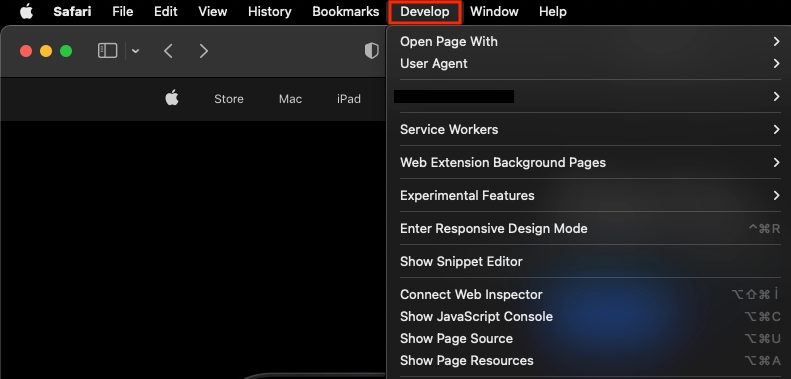Select Show Page Resources
Screen dimensions: 791x379
click(x=590, y=360)
